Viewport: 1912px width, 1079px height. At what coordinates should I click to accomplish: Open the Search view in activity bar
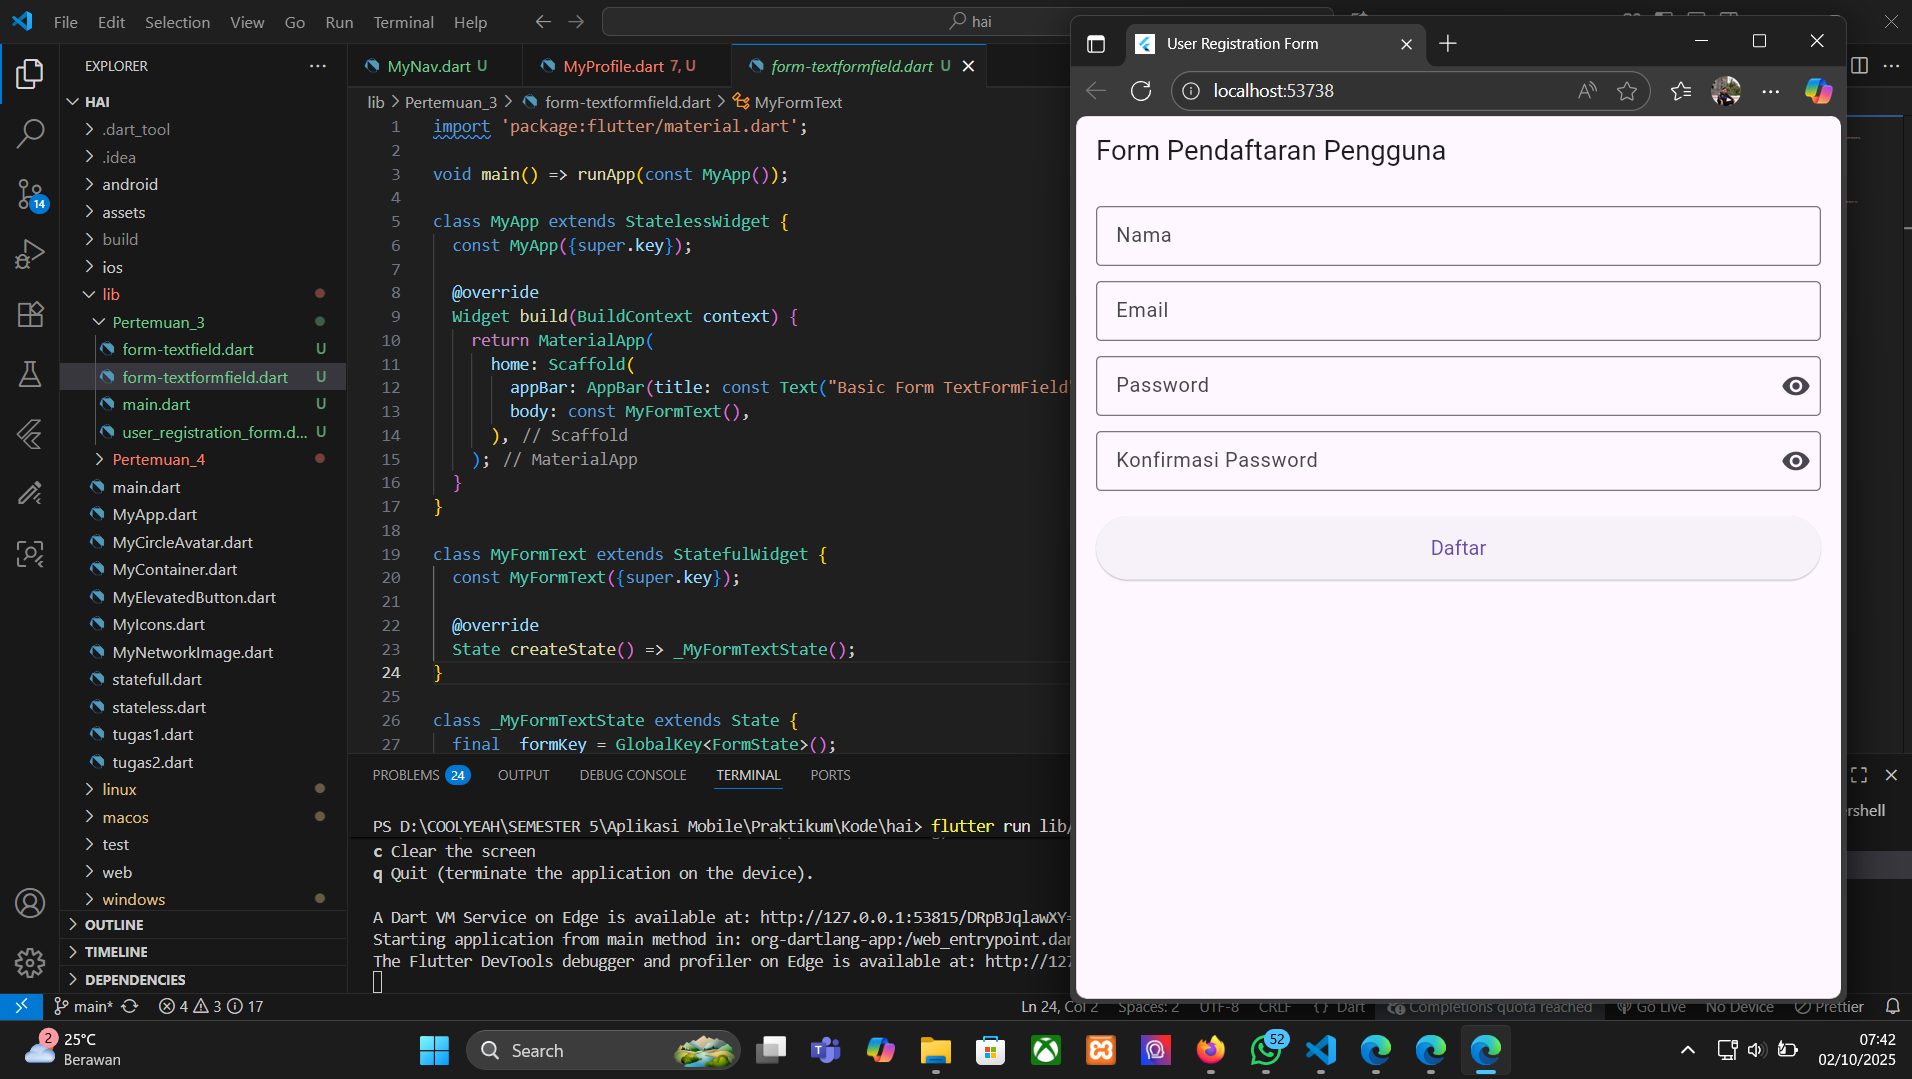[30, 133]
